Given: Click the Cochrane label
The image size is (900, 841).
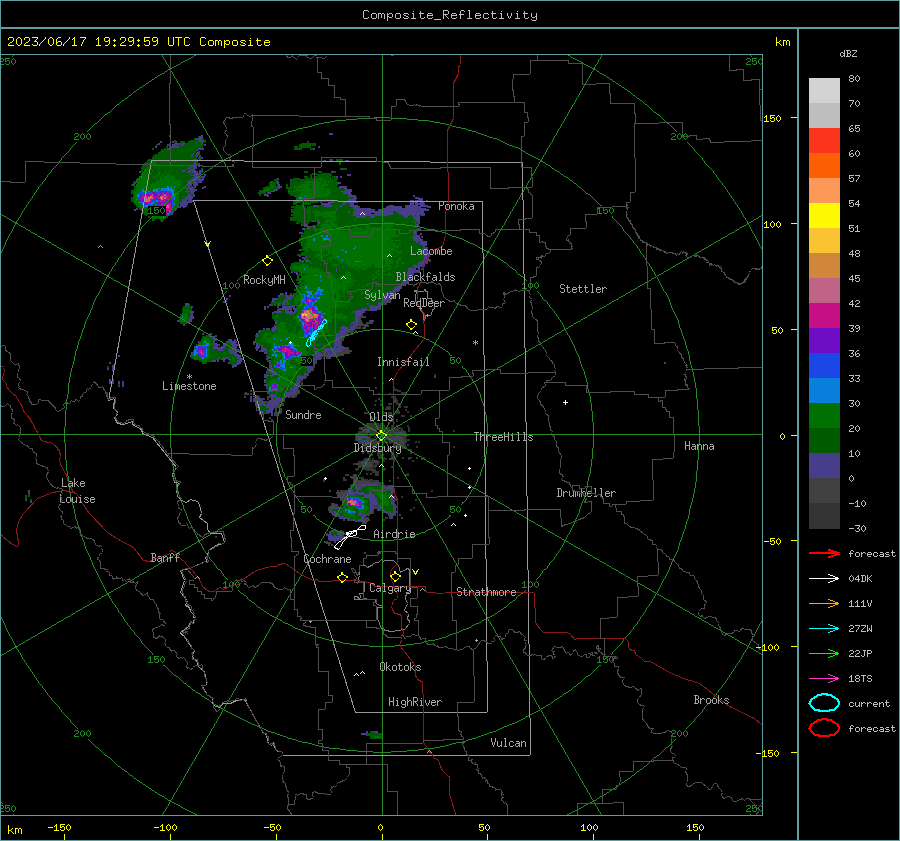Looking at the screenshot, I should coord(327,559).
